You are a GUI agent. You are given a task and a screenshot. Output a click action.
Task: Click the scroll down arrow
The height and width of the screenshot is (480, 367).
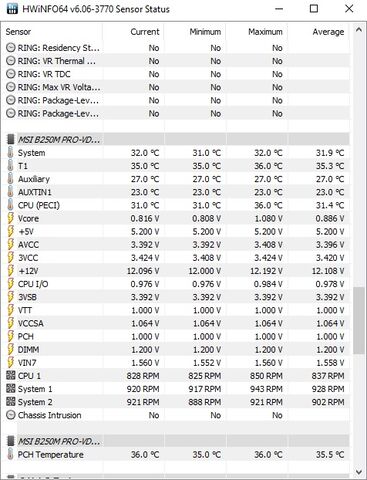click(359, 472)
